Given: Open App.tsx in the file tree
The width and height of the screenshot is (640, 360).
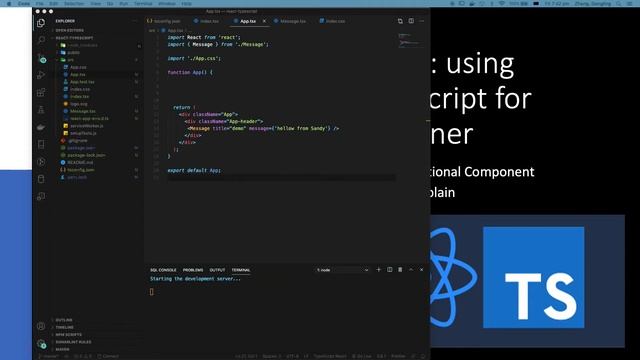Looking at the screenshot, I should tap(78, 74).
